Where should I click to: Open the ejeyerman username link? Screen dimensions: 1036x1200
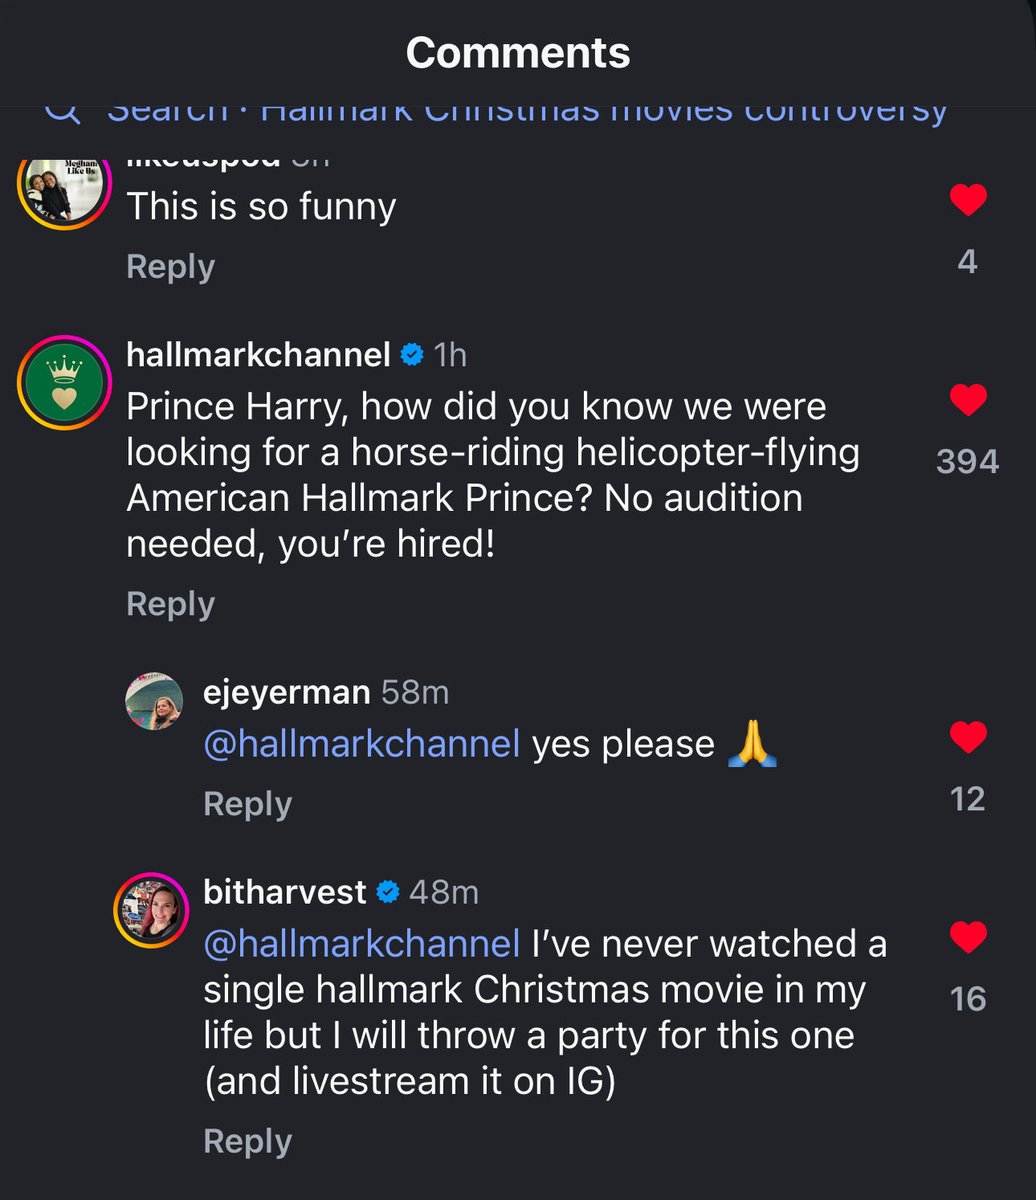tap(286, 692)
